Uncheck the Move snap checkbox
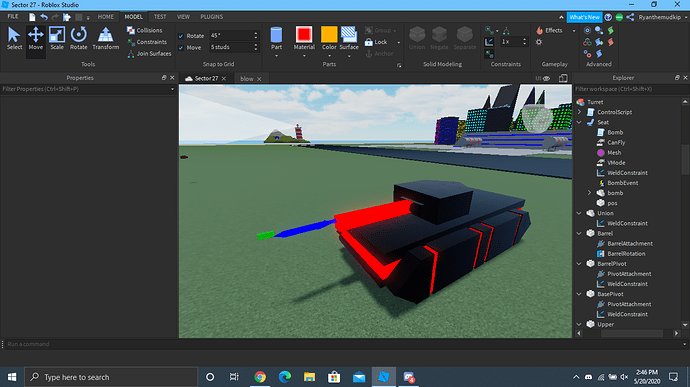 [181, 48]
